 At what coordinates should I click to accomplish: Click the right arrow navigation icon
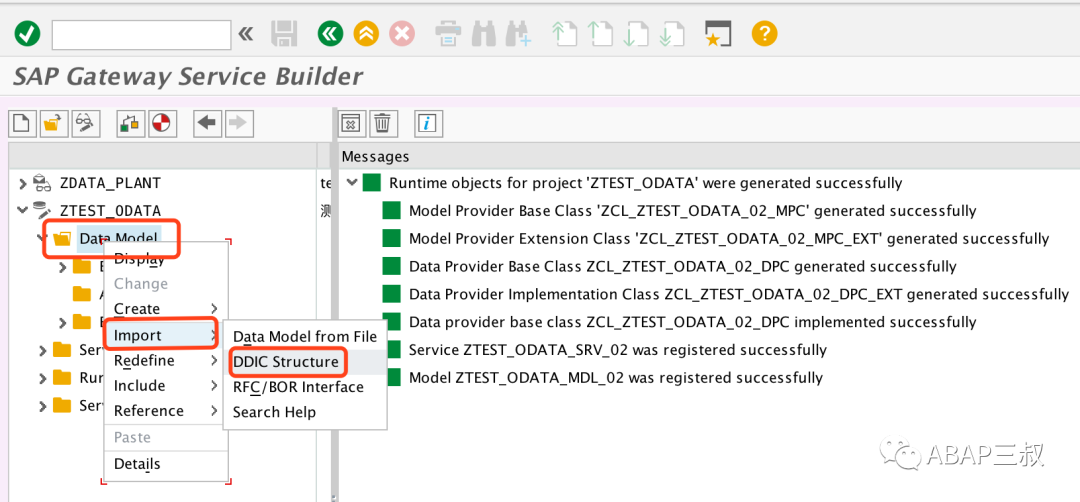click(x=238, y=123)
